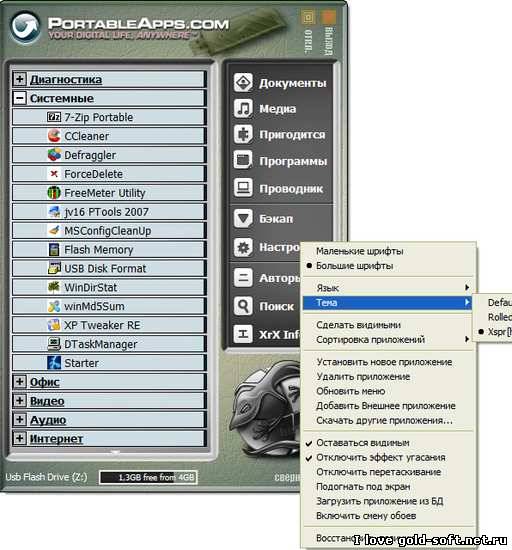The image size is (512, 550).
Task: Click the PortableApps logo globe icon
Action: pos(25,27)
